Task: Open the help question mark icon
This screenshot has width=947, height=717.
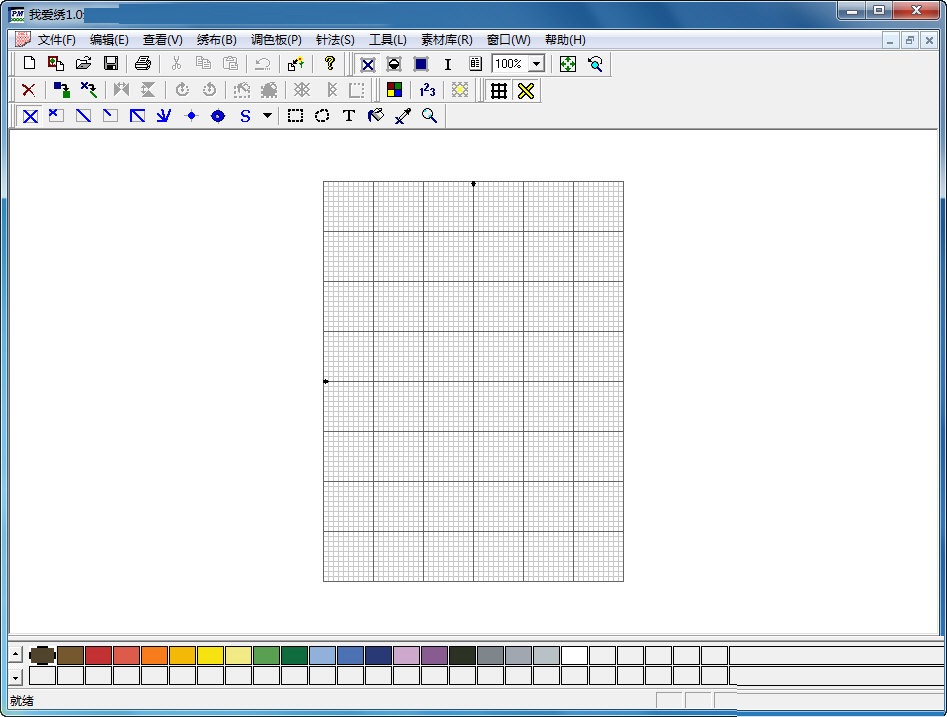Action: tap(329, 64)
